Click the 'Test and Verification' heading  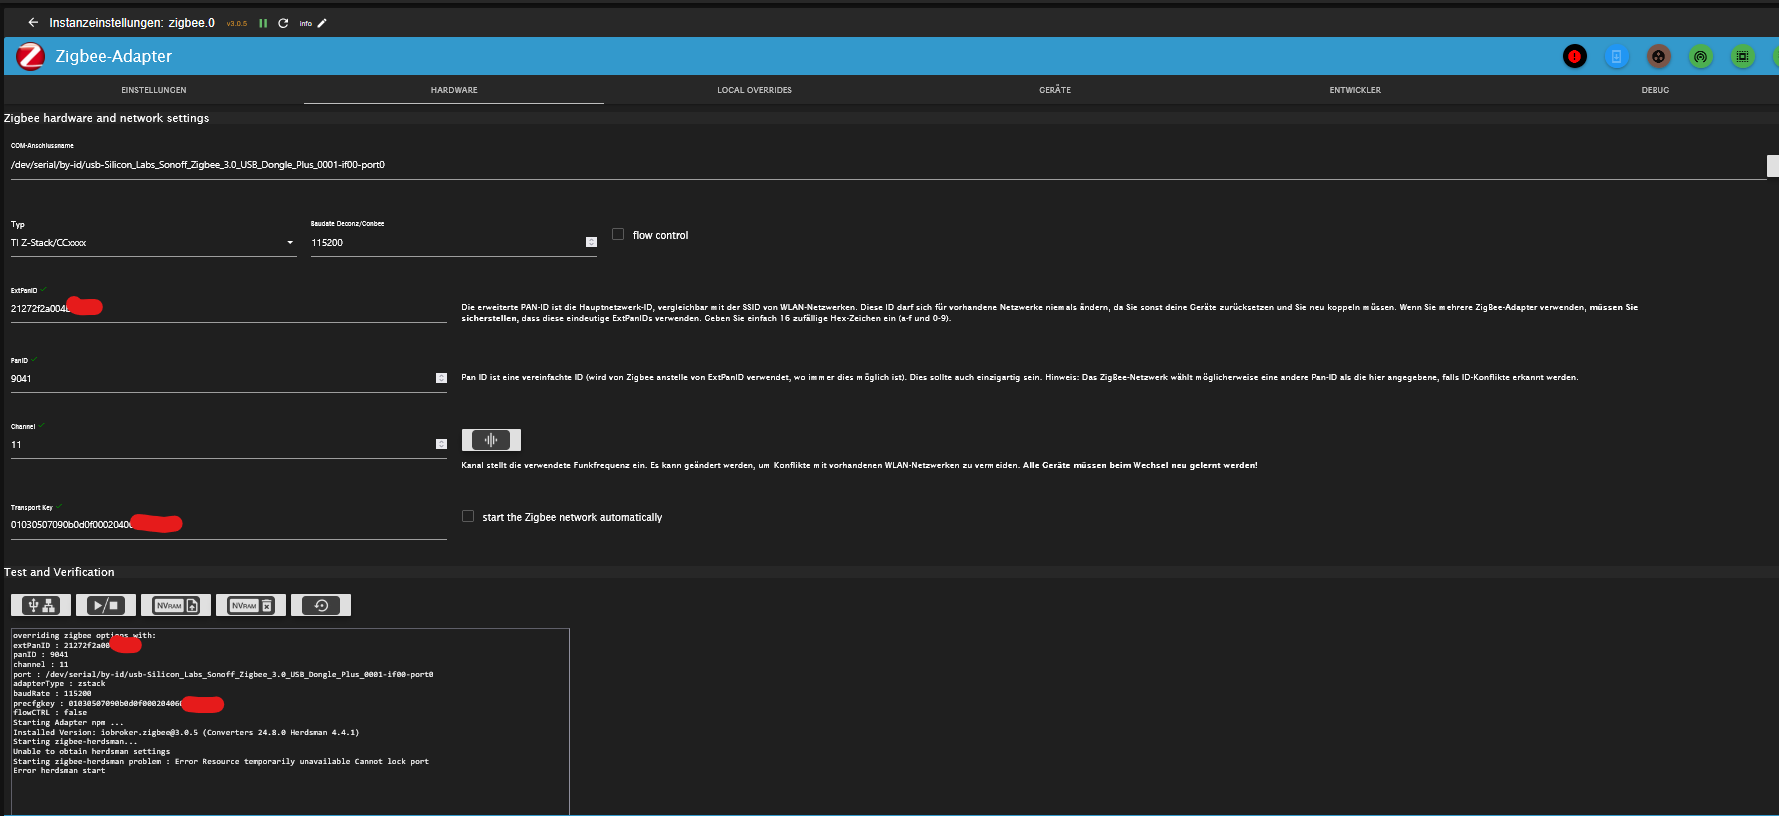pyautogui.click(x=59, y=572)
